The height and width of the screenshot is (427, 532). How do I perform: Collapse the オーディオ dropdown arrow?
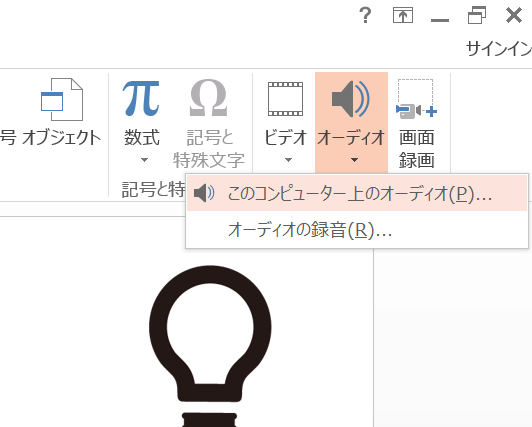pos(354,160)
